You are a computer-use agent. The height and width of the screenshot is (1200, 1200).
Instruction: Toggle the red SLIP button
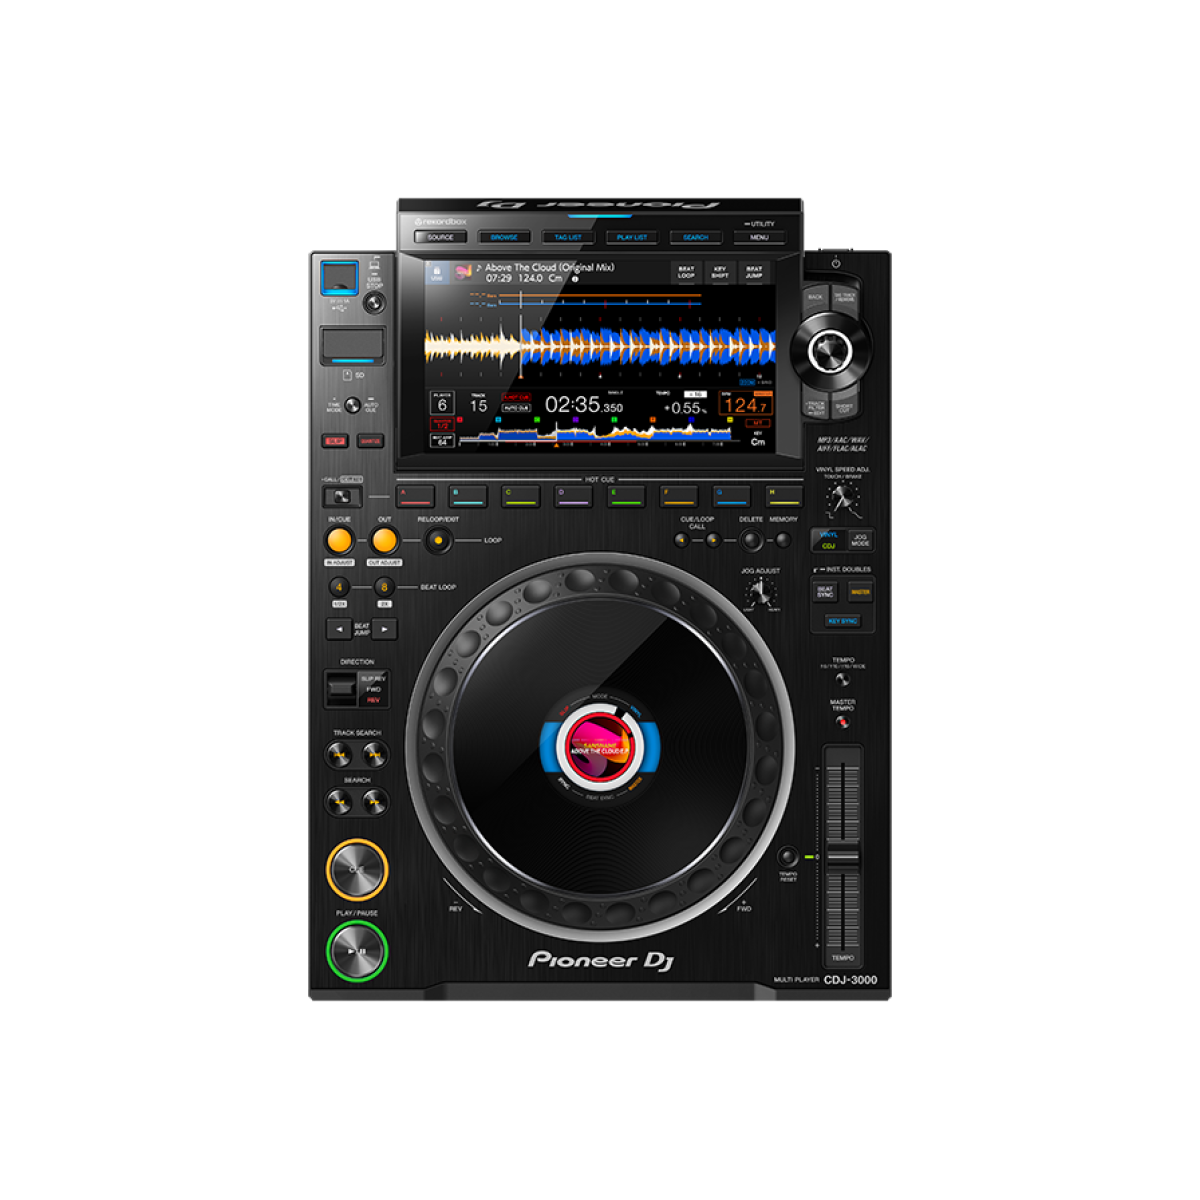pos(334,441)
